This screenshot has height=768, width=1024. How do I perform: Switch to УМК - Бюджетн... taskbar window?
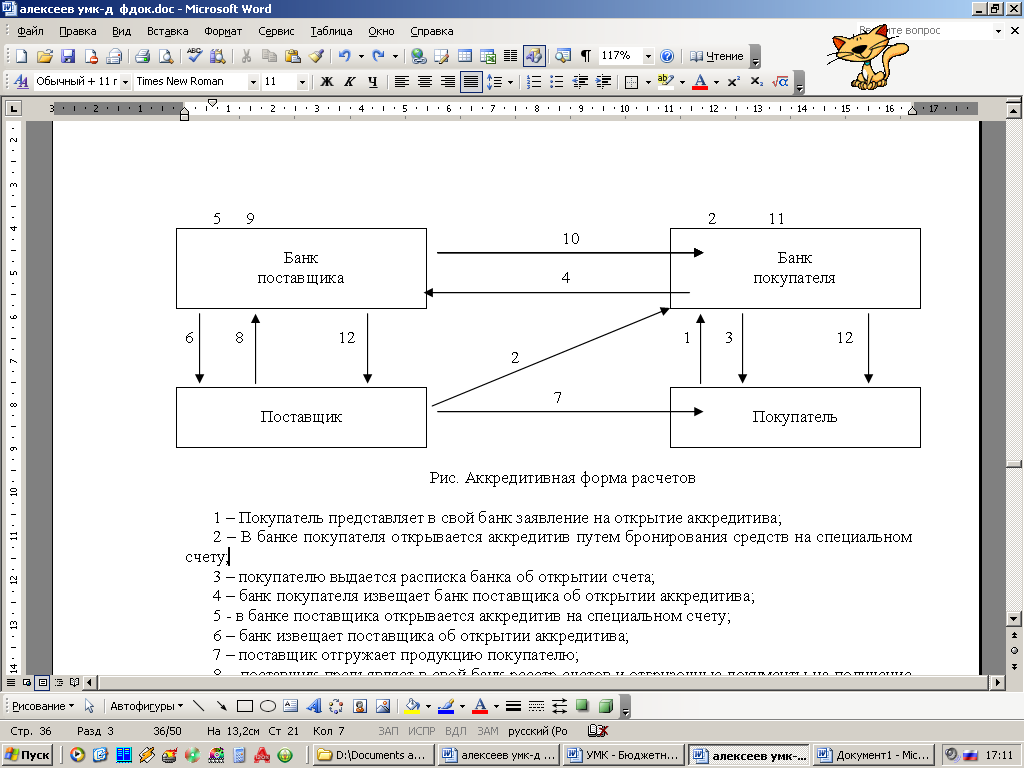pyautogui.click(x=624, y=755)
